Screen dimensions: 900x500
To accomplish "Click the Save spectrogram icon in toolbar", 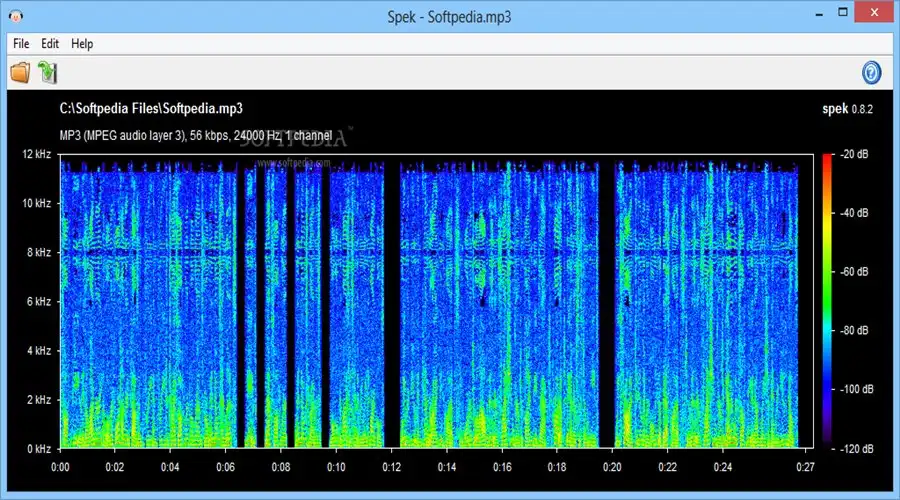I will 47,72.
